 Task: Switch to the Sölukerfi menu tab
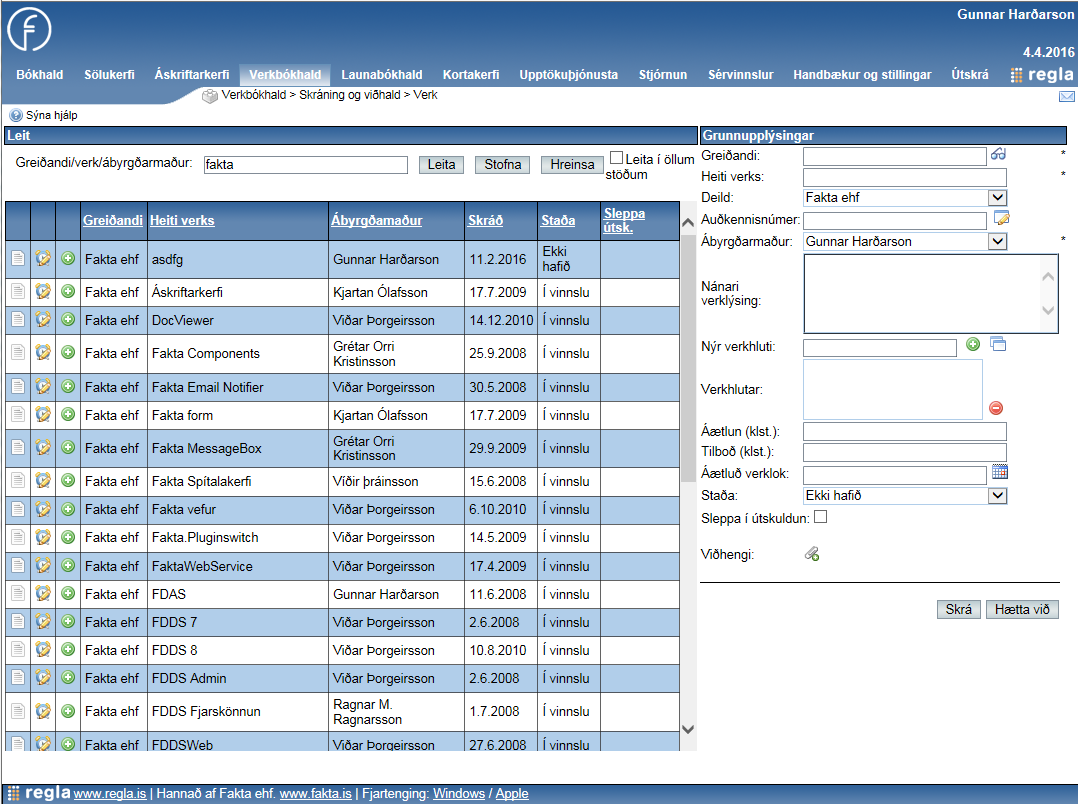pyautogui.click(x=109, y=75)
